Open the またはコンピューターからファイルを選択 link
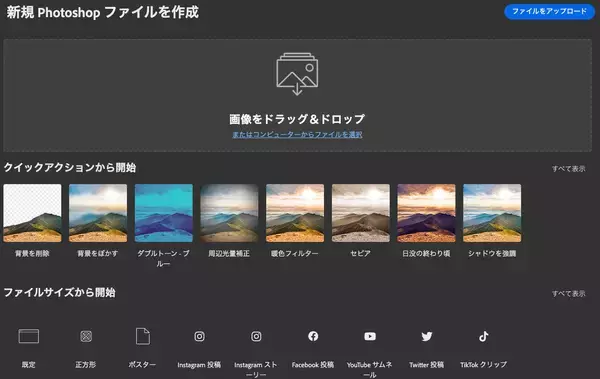Viewport: 600px width, 379px height. pyautogui.click(x=297, y=134)
